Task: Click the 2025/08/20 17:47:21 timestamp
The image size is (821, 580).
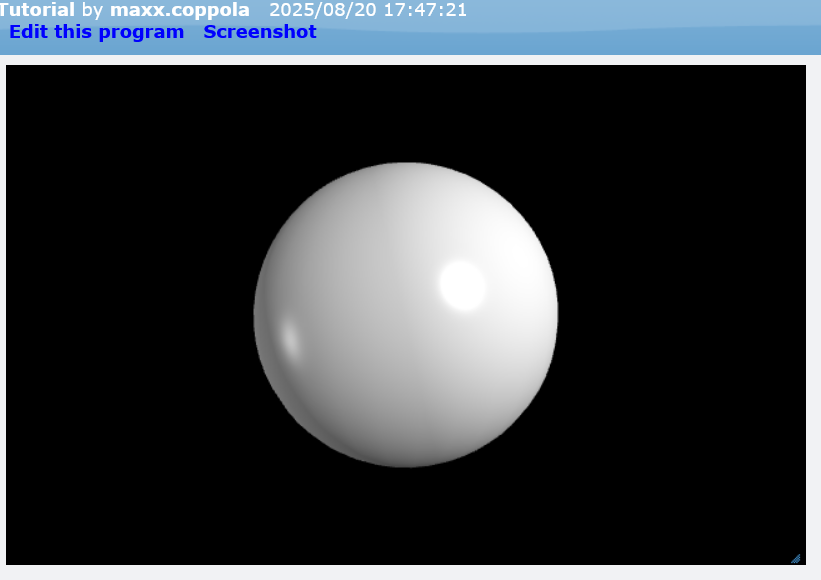Action: click(x=368, y=10)
